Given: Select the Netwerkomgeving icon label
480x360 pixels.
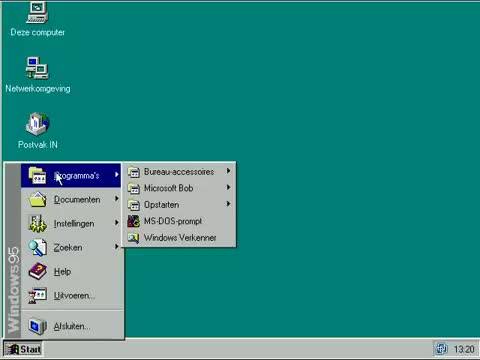Looking at the screenshot, I should point(38,89).
